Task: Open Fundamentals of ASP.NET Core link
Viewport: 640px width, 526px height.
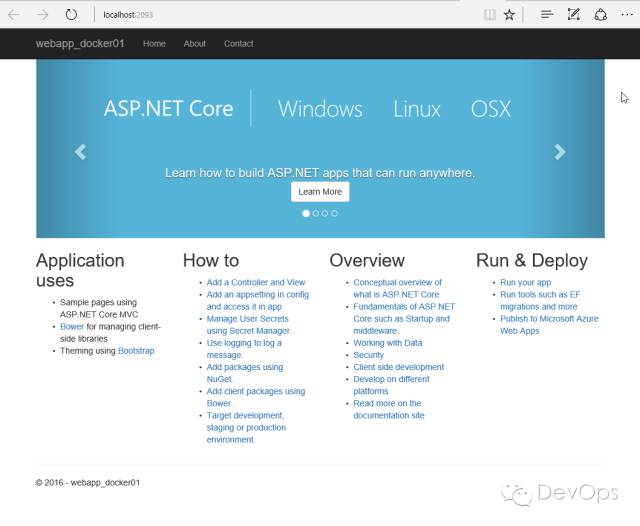Action: click(404, 319)
